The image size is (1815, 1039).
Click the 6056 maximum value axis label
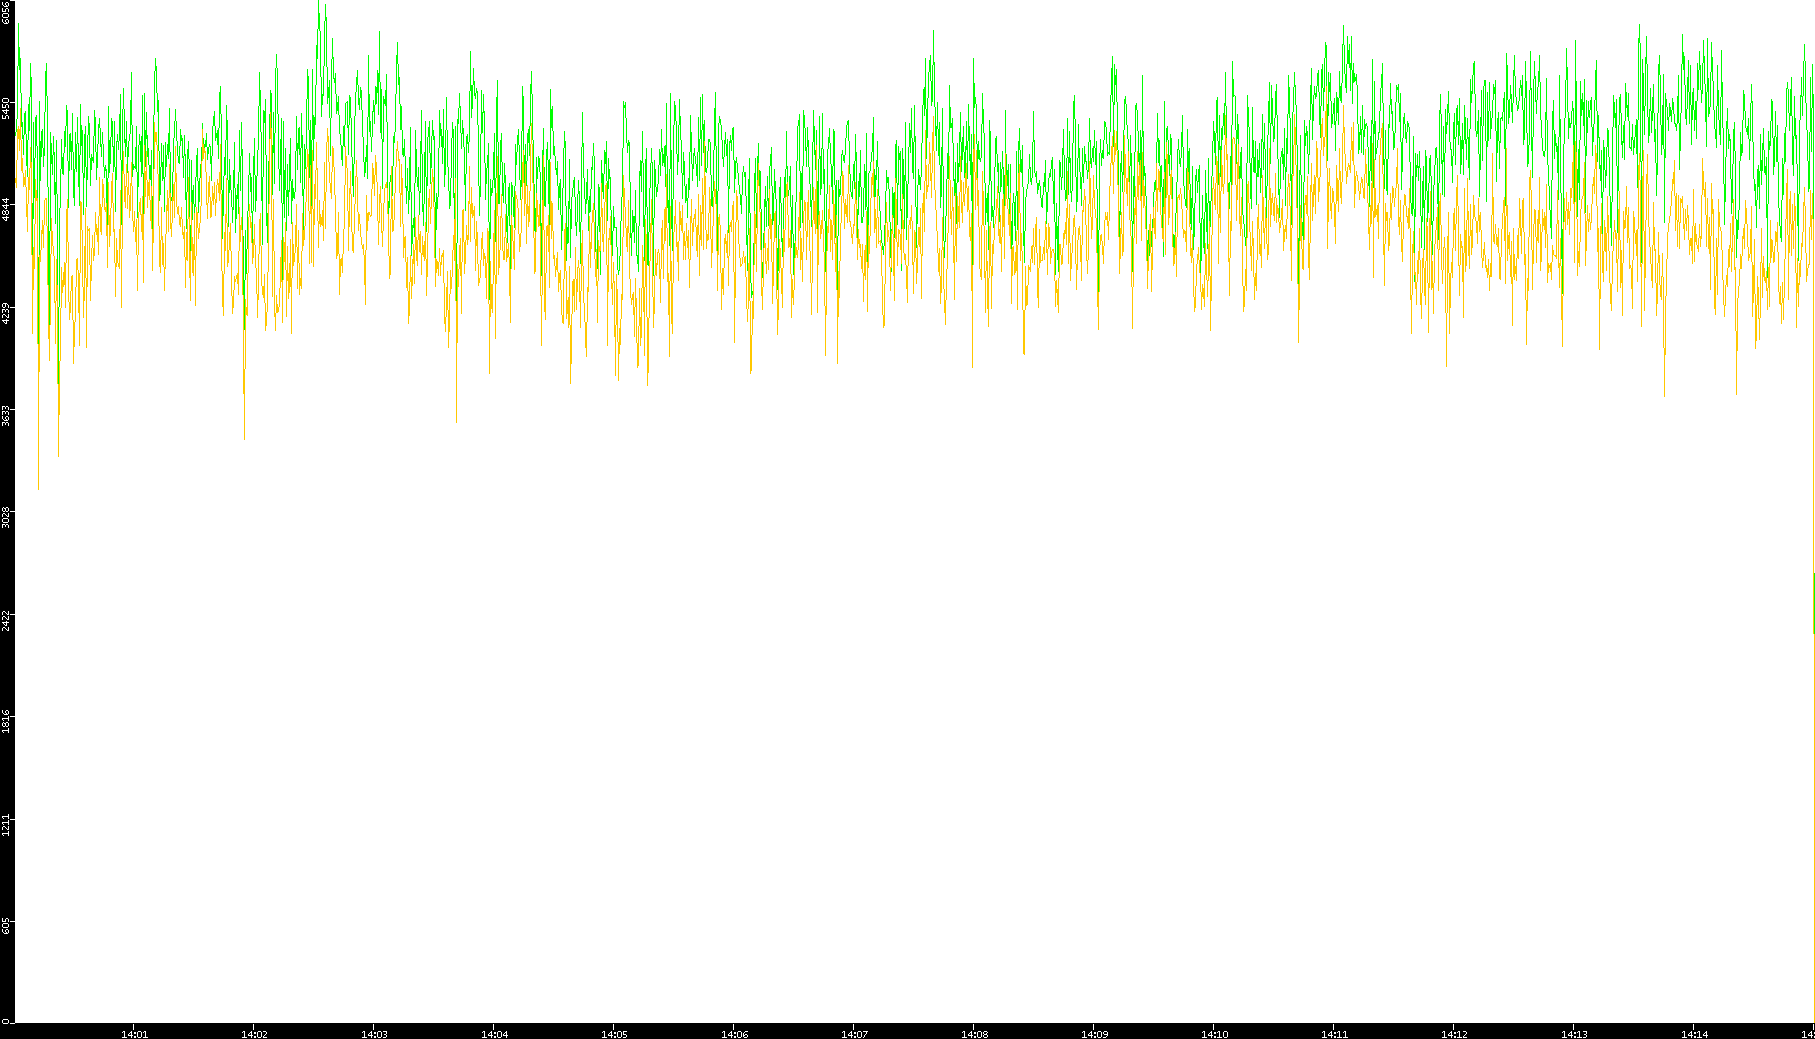click(x=7, y=12)
